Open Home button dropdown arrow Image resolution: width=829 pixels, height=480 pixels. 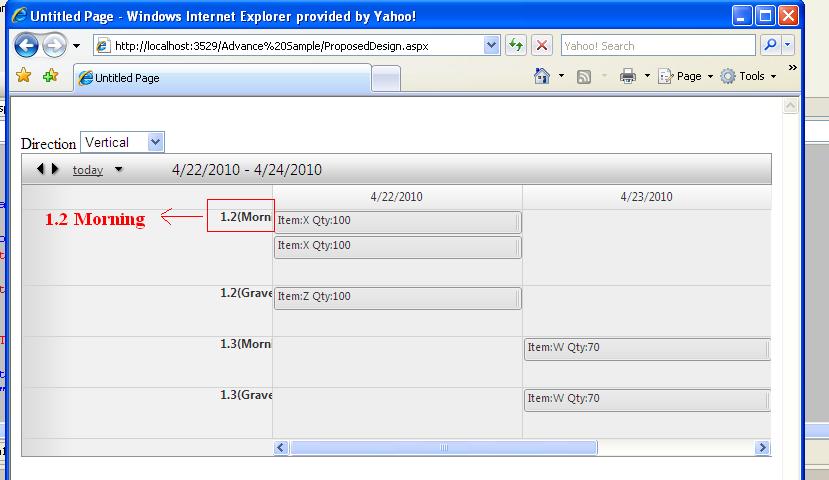pyautogui.click(x=561, y=76)
